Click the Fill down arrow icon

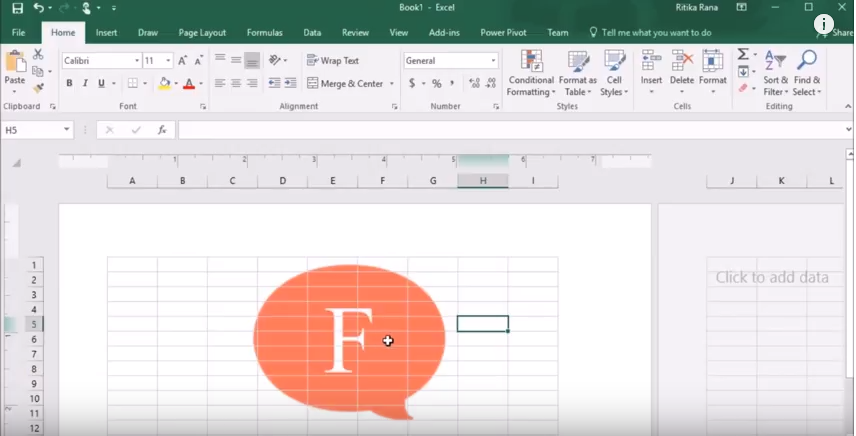tap(743, 71)
